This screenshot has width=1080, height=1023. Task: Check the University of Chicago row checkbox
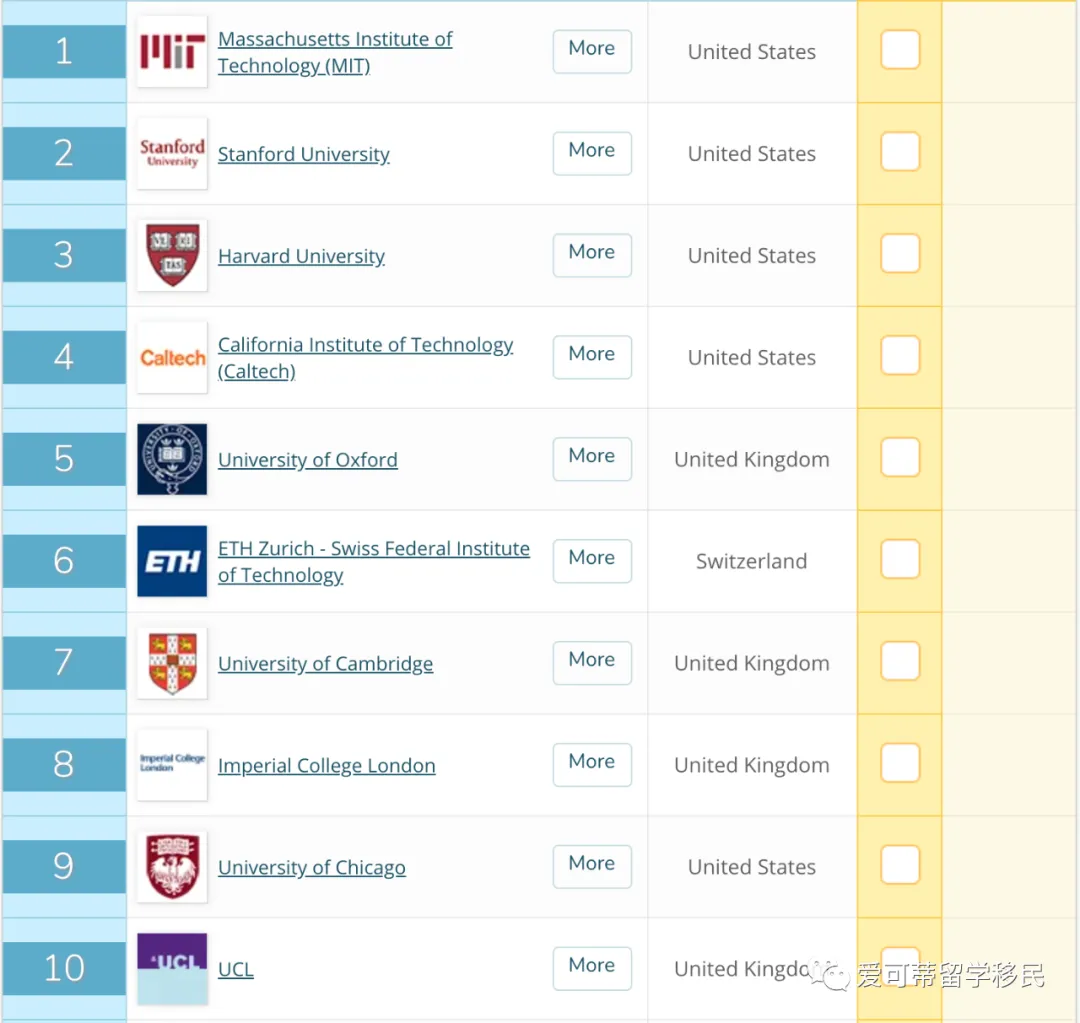900,865
